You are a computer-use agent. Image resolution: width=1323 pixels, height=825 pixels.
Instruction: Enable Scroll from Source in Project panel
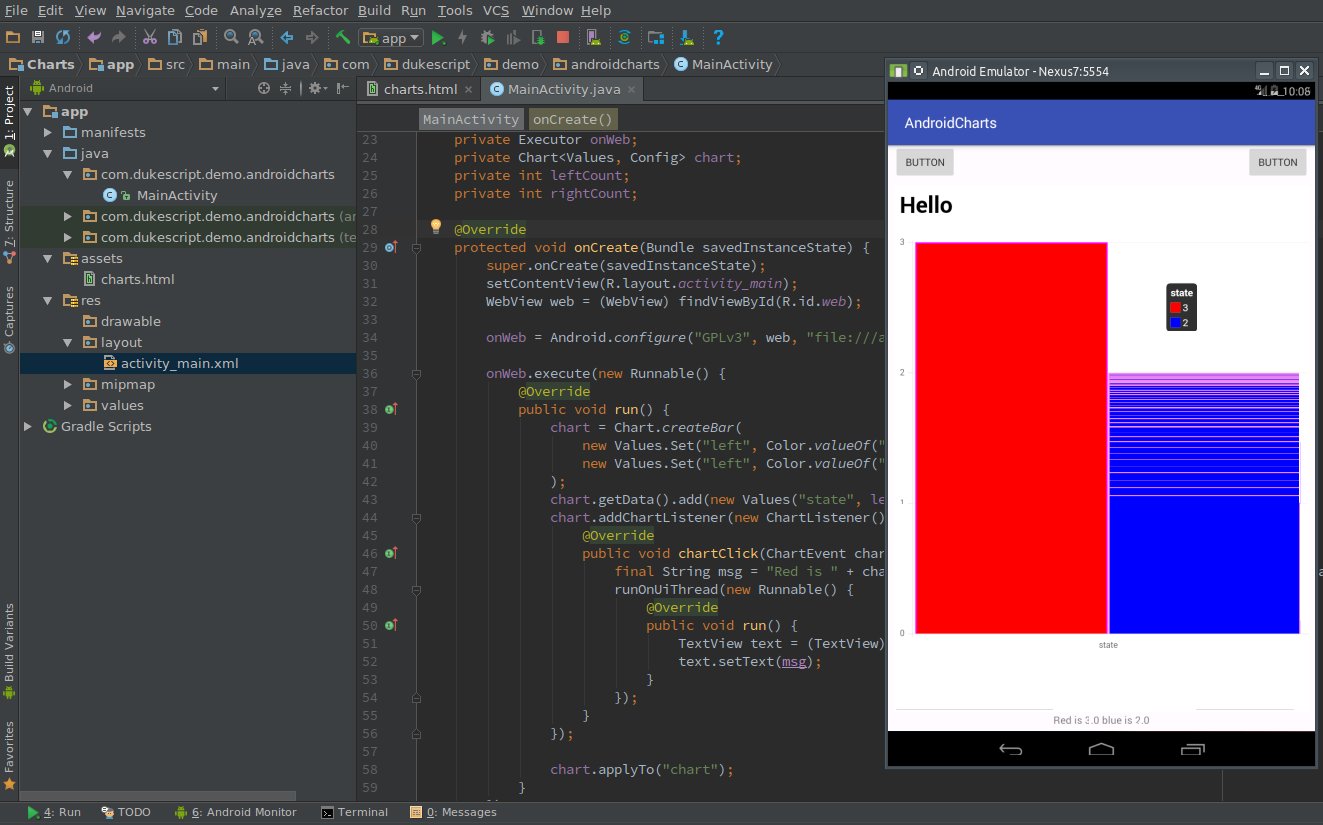(x=264, y=88)
